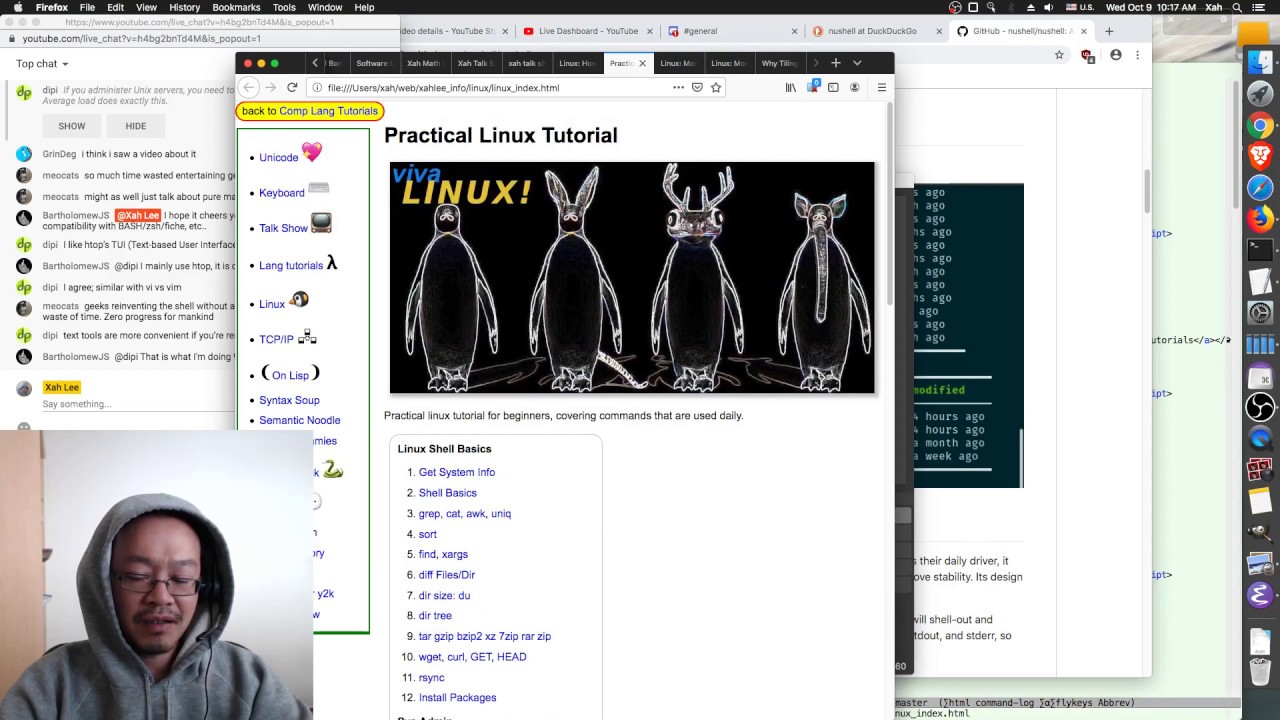Switch to Why Tiling tab
Viewport: 1280px width, 720px height.
(x=779, y=63)
